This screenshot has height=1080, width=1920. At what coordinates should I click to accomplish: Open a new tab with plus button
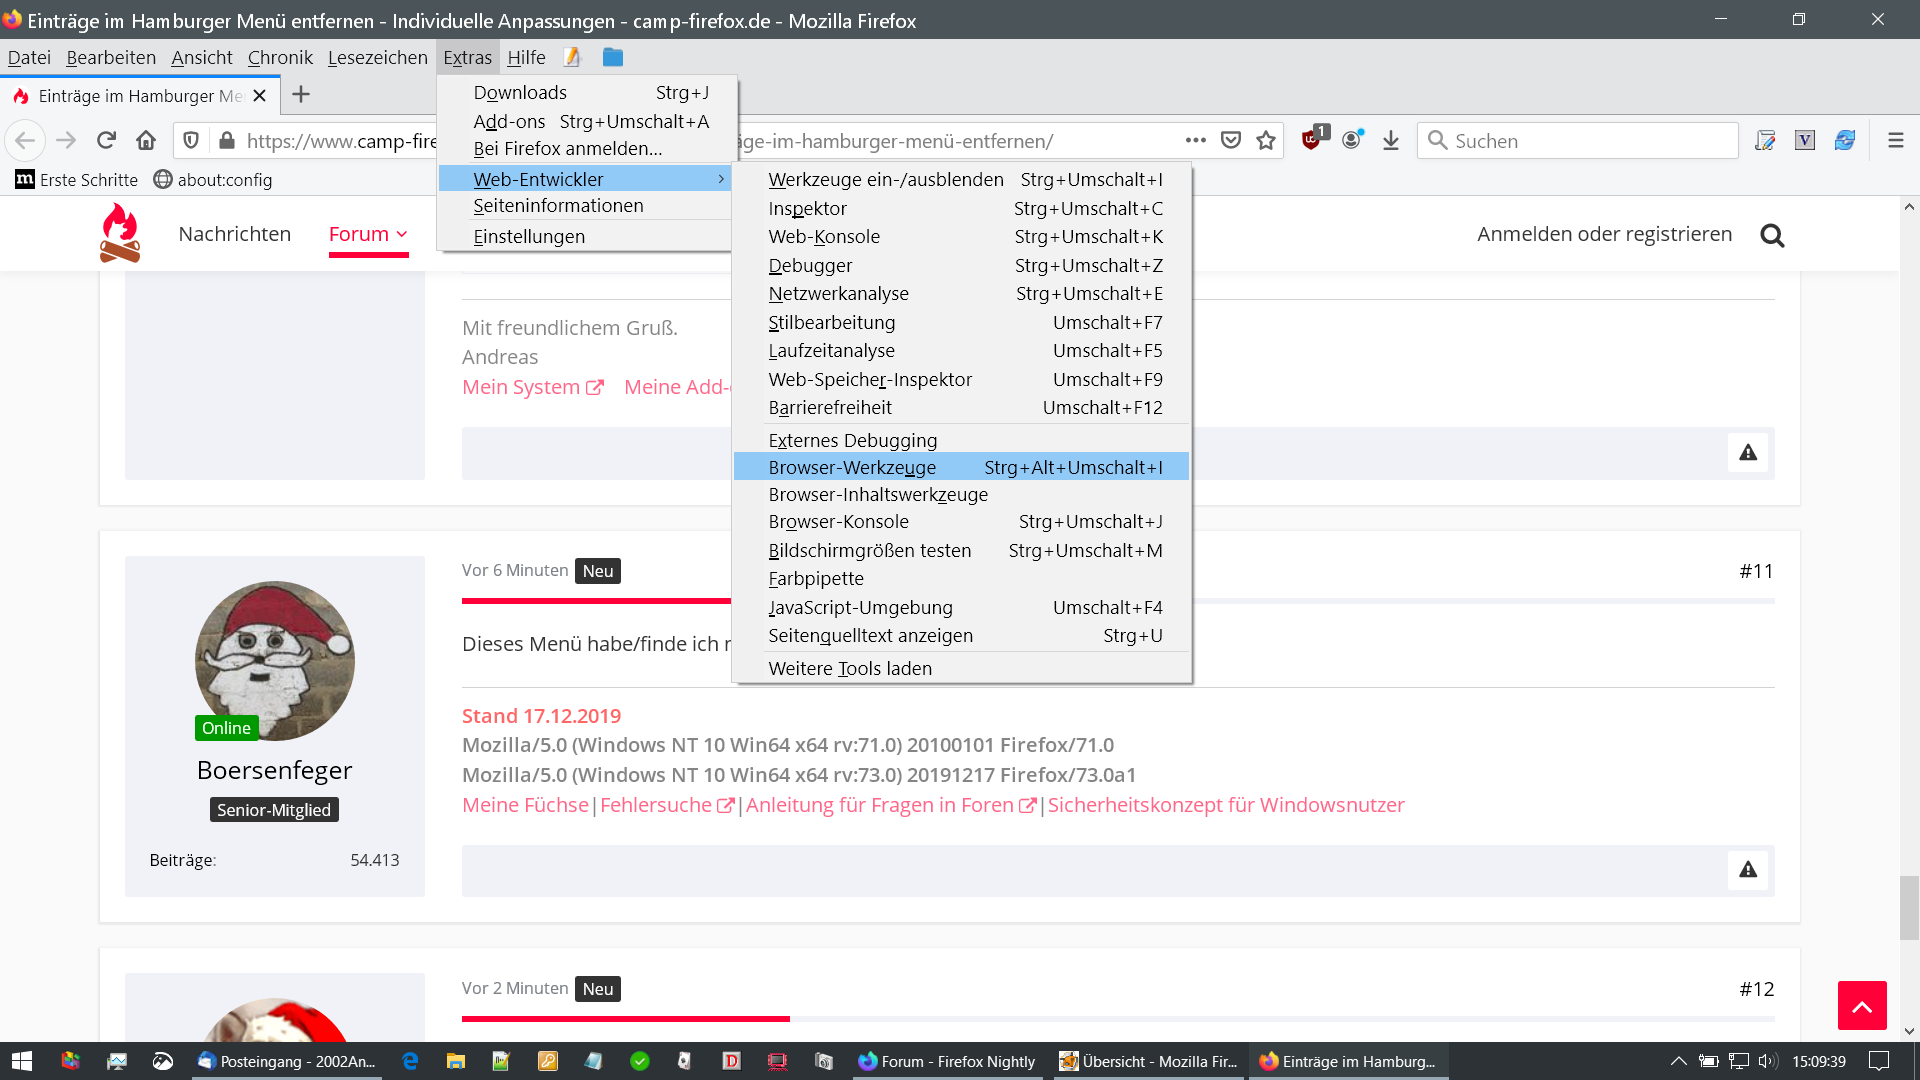pos(300,95)
